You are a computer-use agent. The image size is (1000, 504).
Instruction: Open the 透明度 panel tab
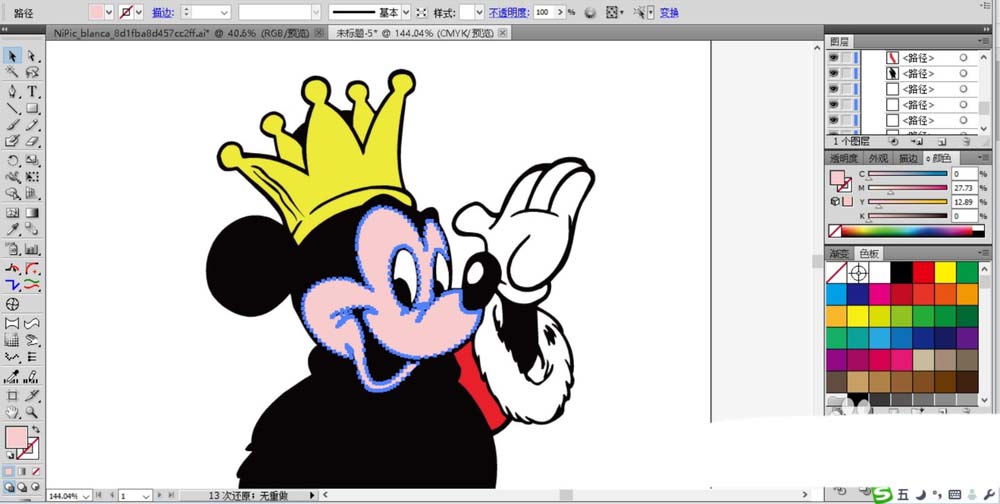[844, 158]
